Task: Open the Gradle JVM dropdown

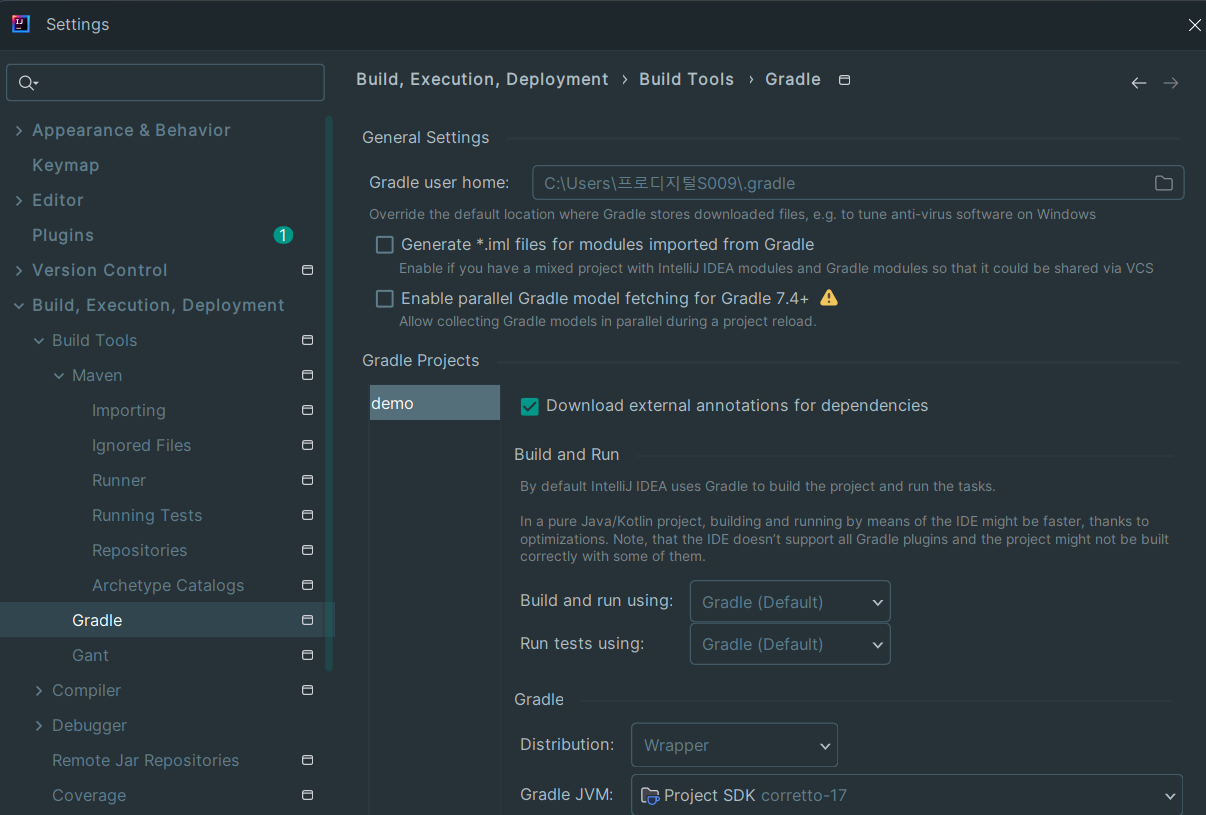Action: pyautogui.click(x=907, y=795)
